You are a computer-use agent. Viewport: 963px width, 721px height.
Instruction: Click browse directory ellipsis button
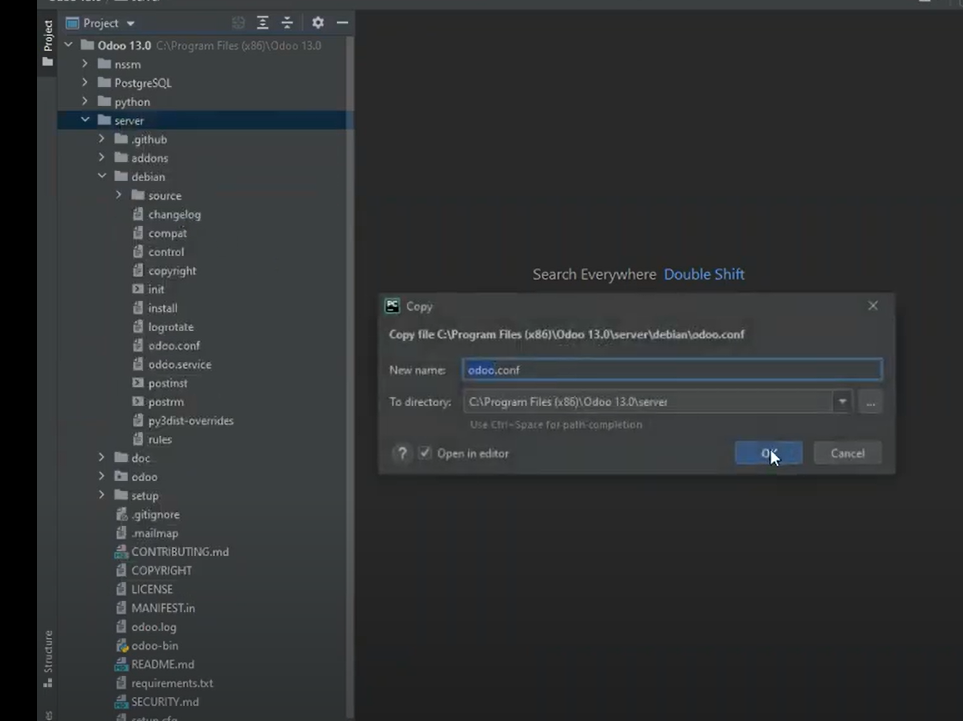pyautogui.click(x=870, y=402)
